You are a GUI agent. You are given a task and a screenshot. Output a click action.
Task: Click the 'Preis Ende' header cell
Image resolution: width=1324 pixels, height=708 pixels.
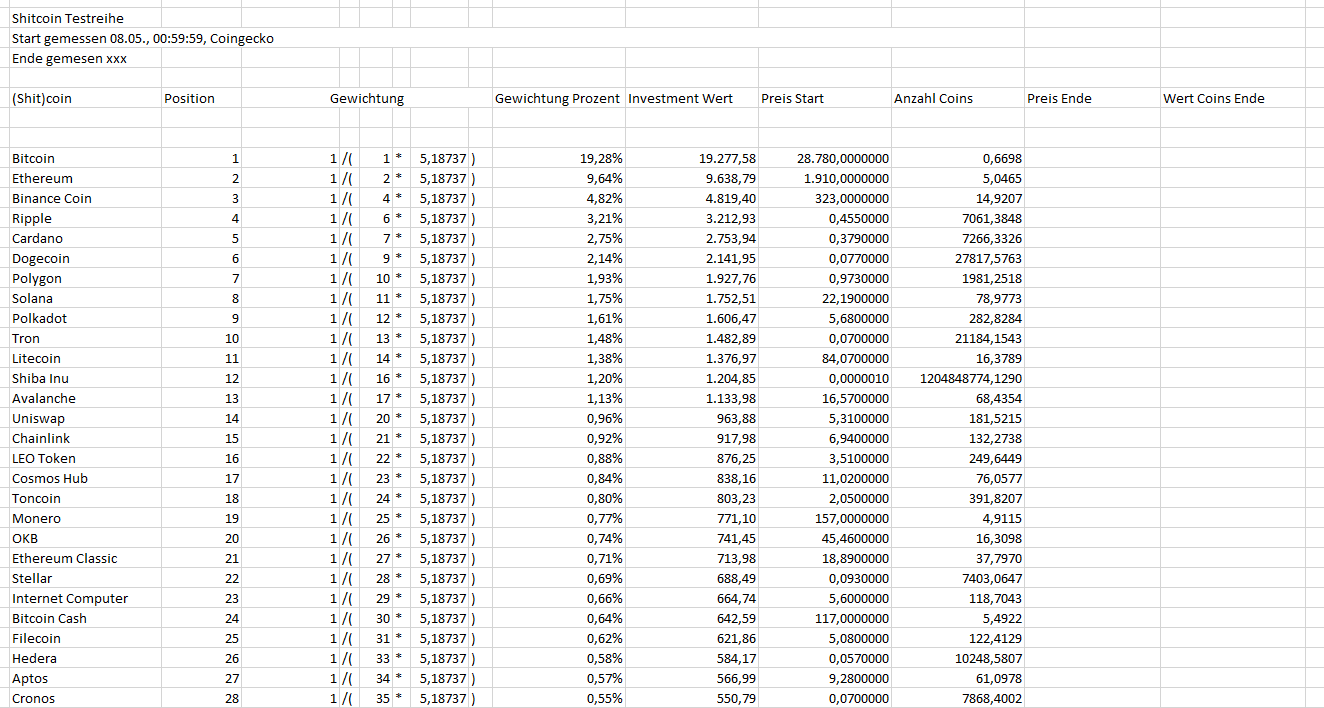[x=1092, y=98]
